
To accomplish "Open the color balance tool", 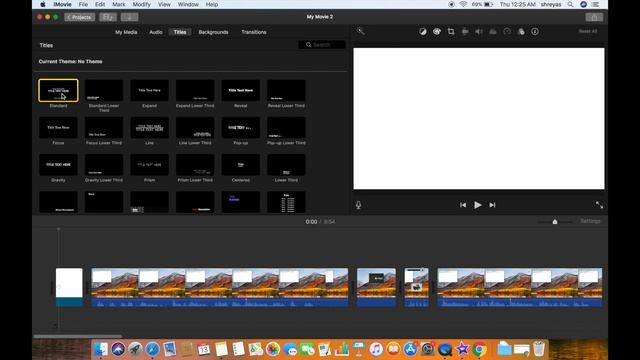I will click(x=423, y=31).
